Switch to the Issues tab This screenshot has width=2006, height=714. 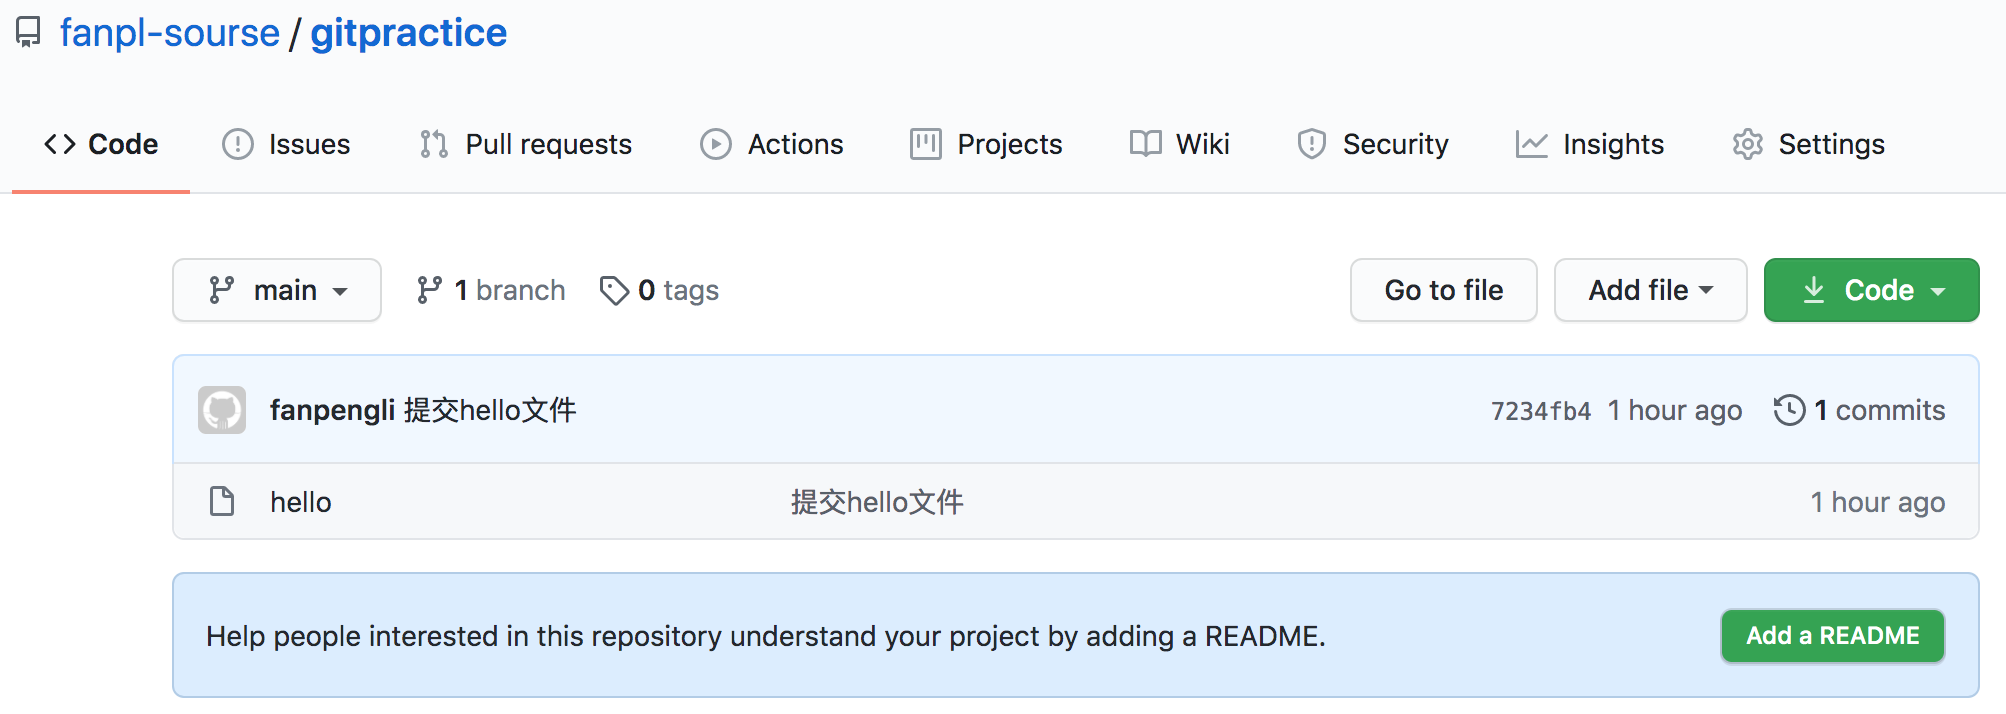(286, 144)
